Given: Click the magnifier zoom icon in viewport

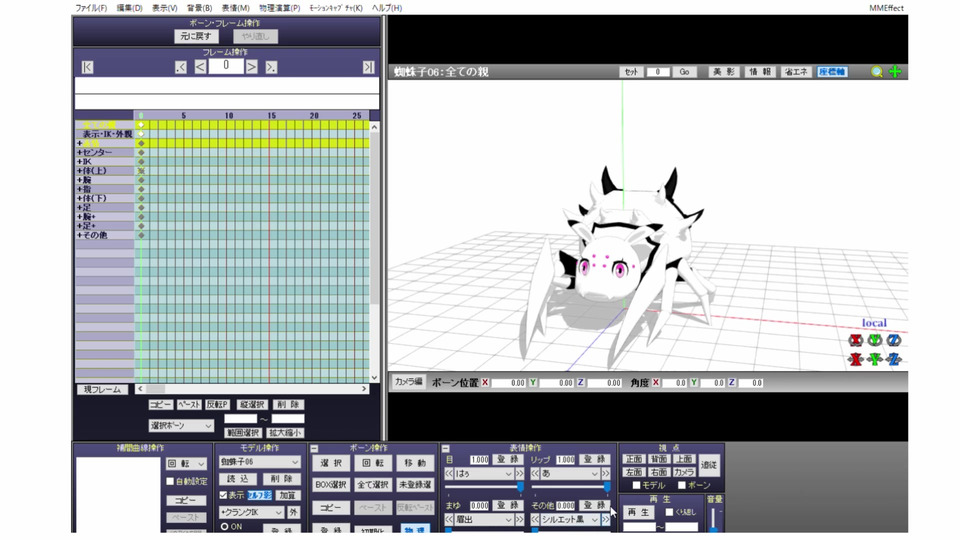Looking at the screenshot, I should [877, 72].
